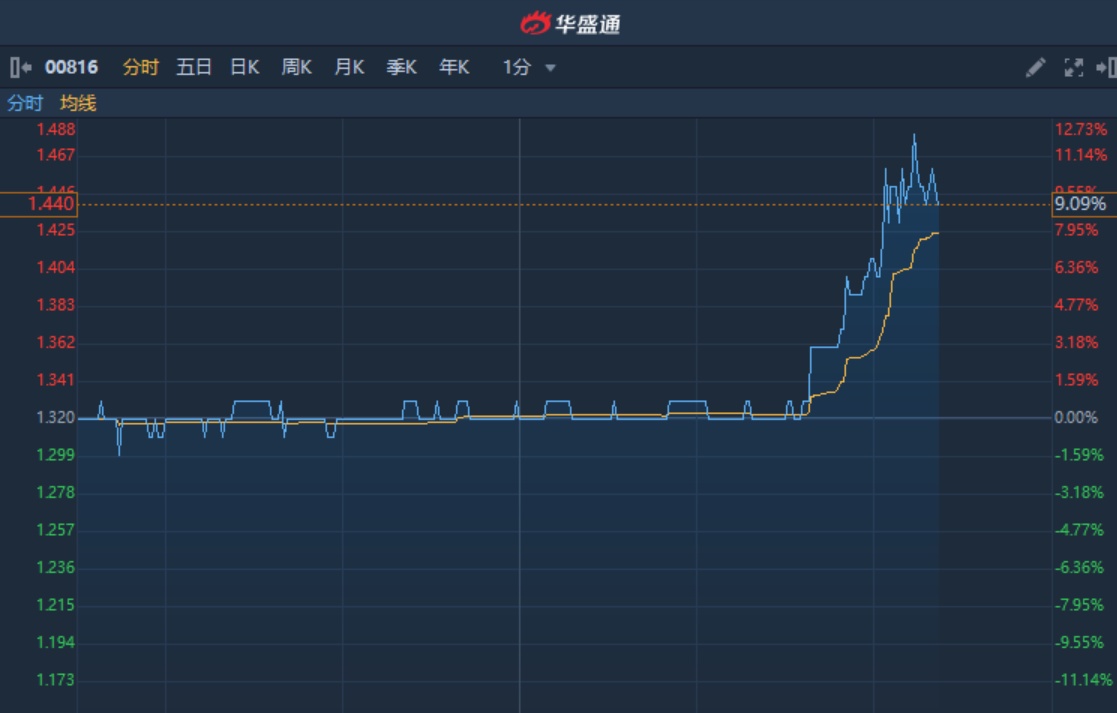Click the 1.173 bottom price label
Image resolution: width=1117 pixels, height=713 pixels.
click(56, 680)
